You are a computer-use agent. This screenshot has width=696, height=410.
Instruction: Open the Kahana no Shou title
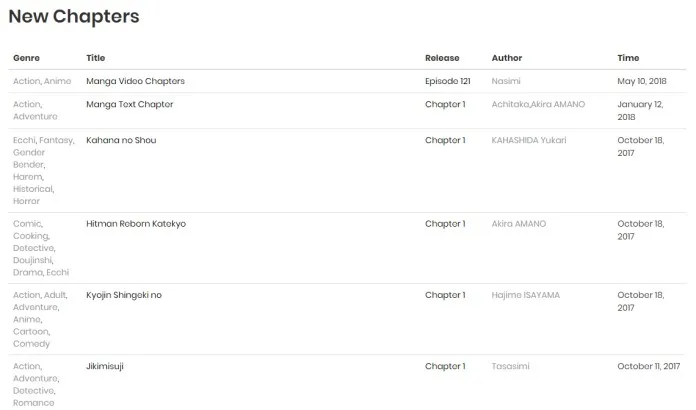coord(121,140)
